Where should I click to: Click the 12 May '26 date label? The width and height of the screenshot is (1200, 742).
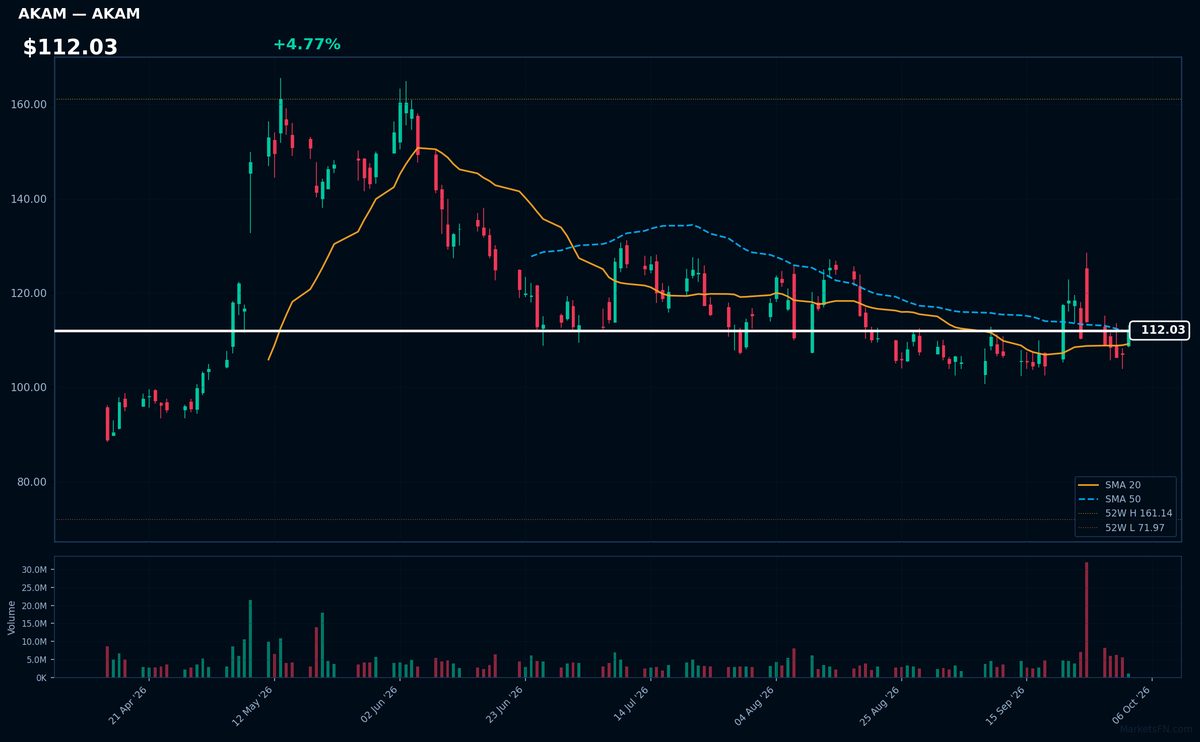click(x=254, y=705)
